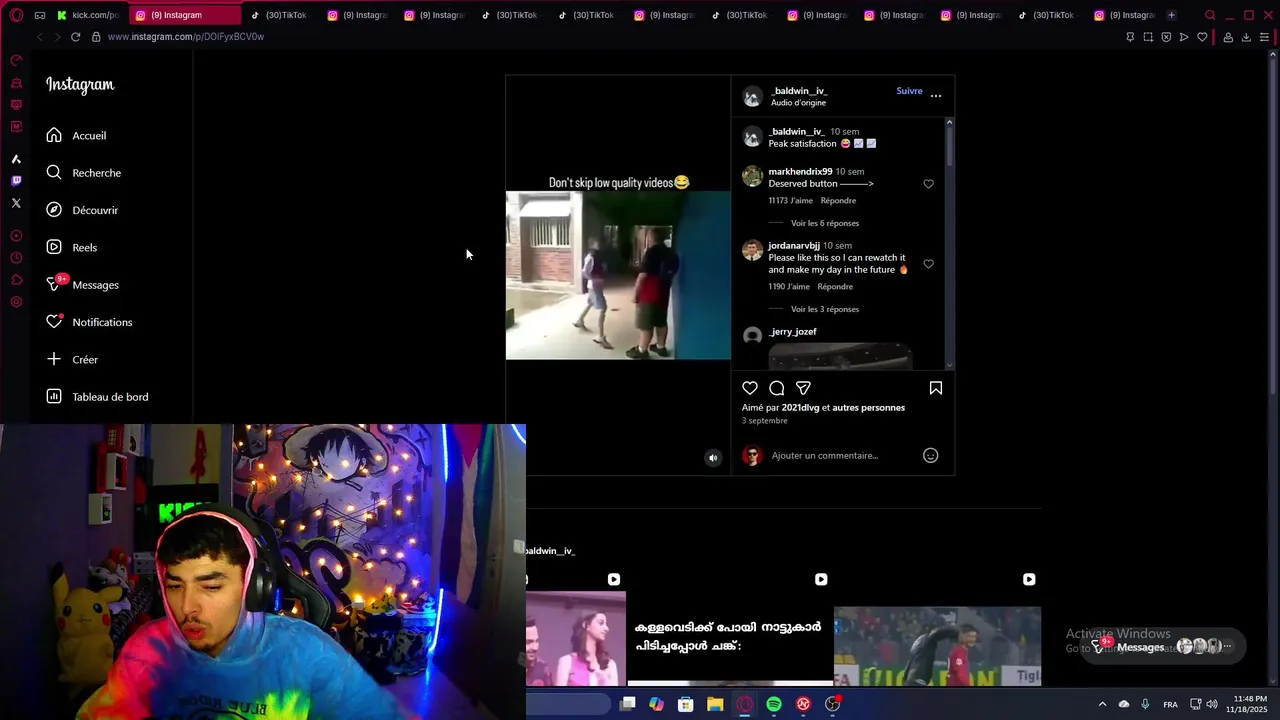Screen dimensions: 1280x720
Task: Use the comments panel scrollbar
Action: coord(949,145)
